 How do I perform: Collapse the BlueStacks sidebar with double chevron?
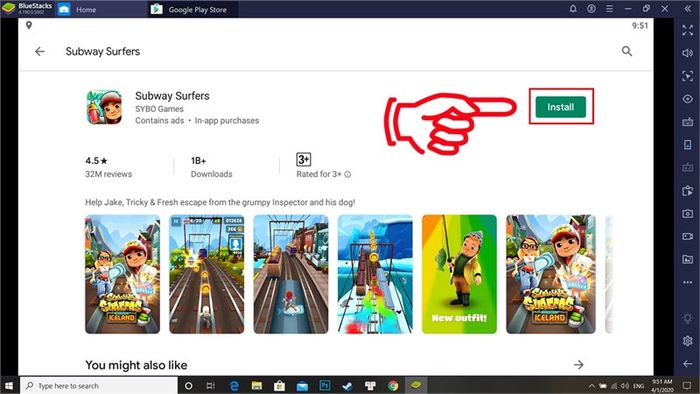click(688, 8)
